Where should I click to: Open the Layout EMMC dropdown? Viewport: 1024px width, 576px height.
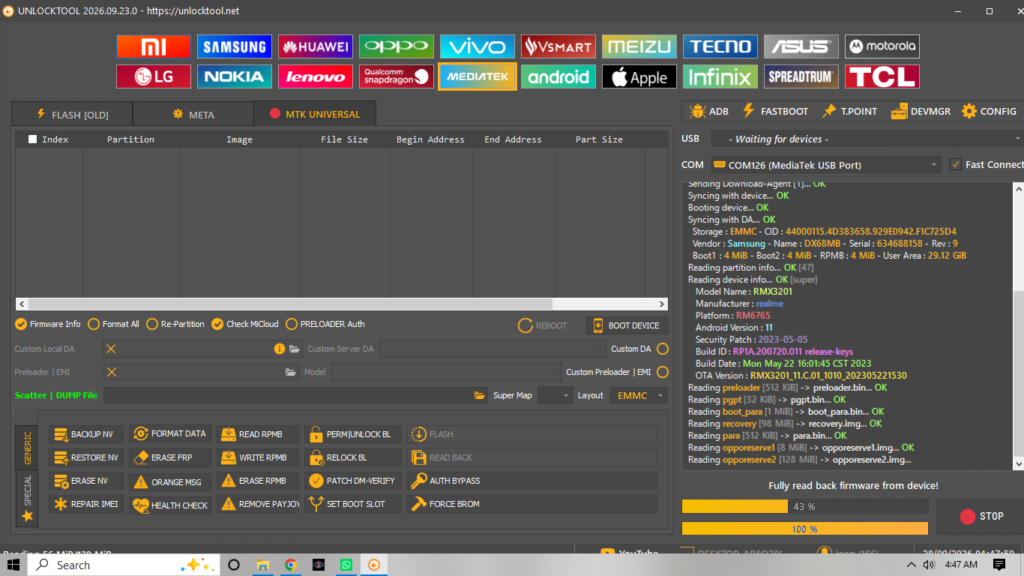pos(638,396)
